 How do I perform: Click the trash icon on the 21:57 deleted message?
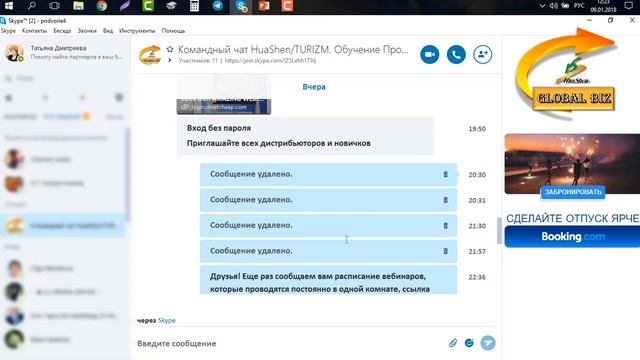(x=445, y=251)
